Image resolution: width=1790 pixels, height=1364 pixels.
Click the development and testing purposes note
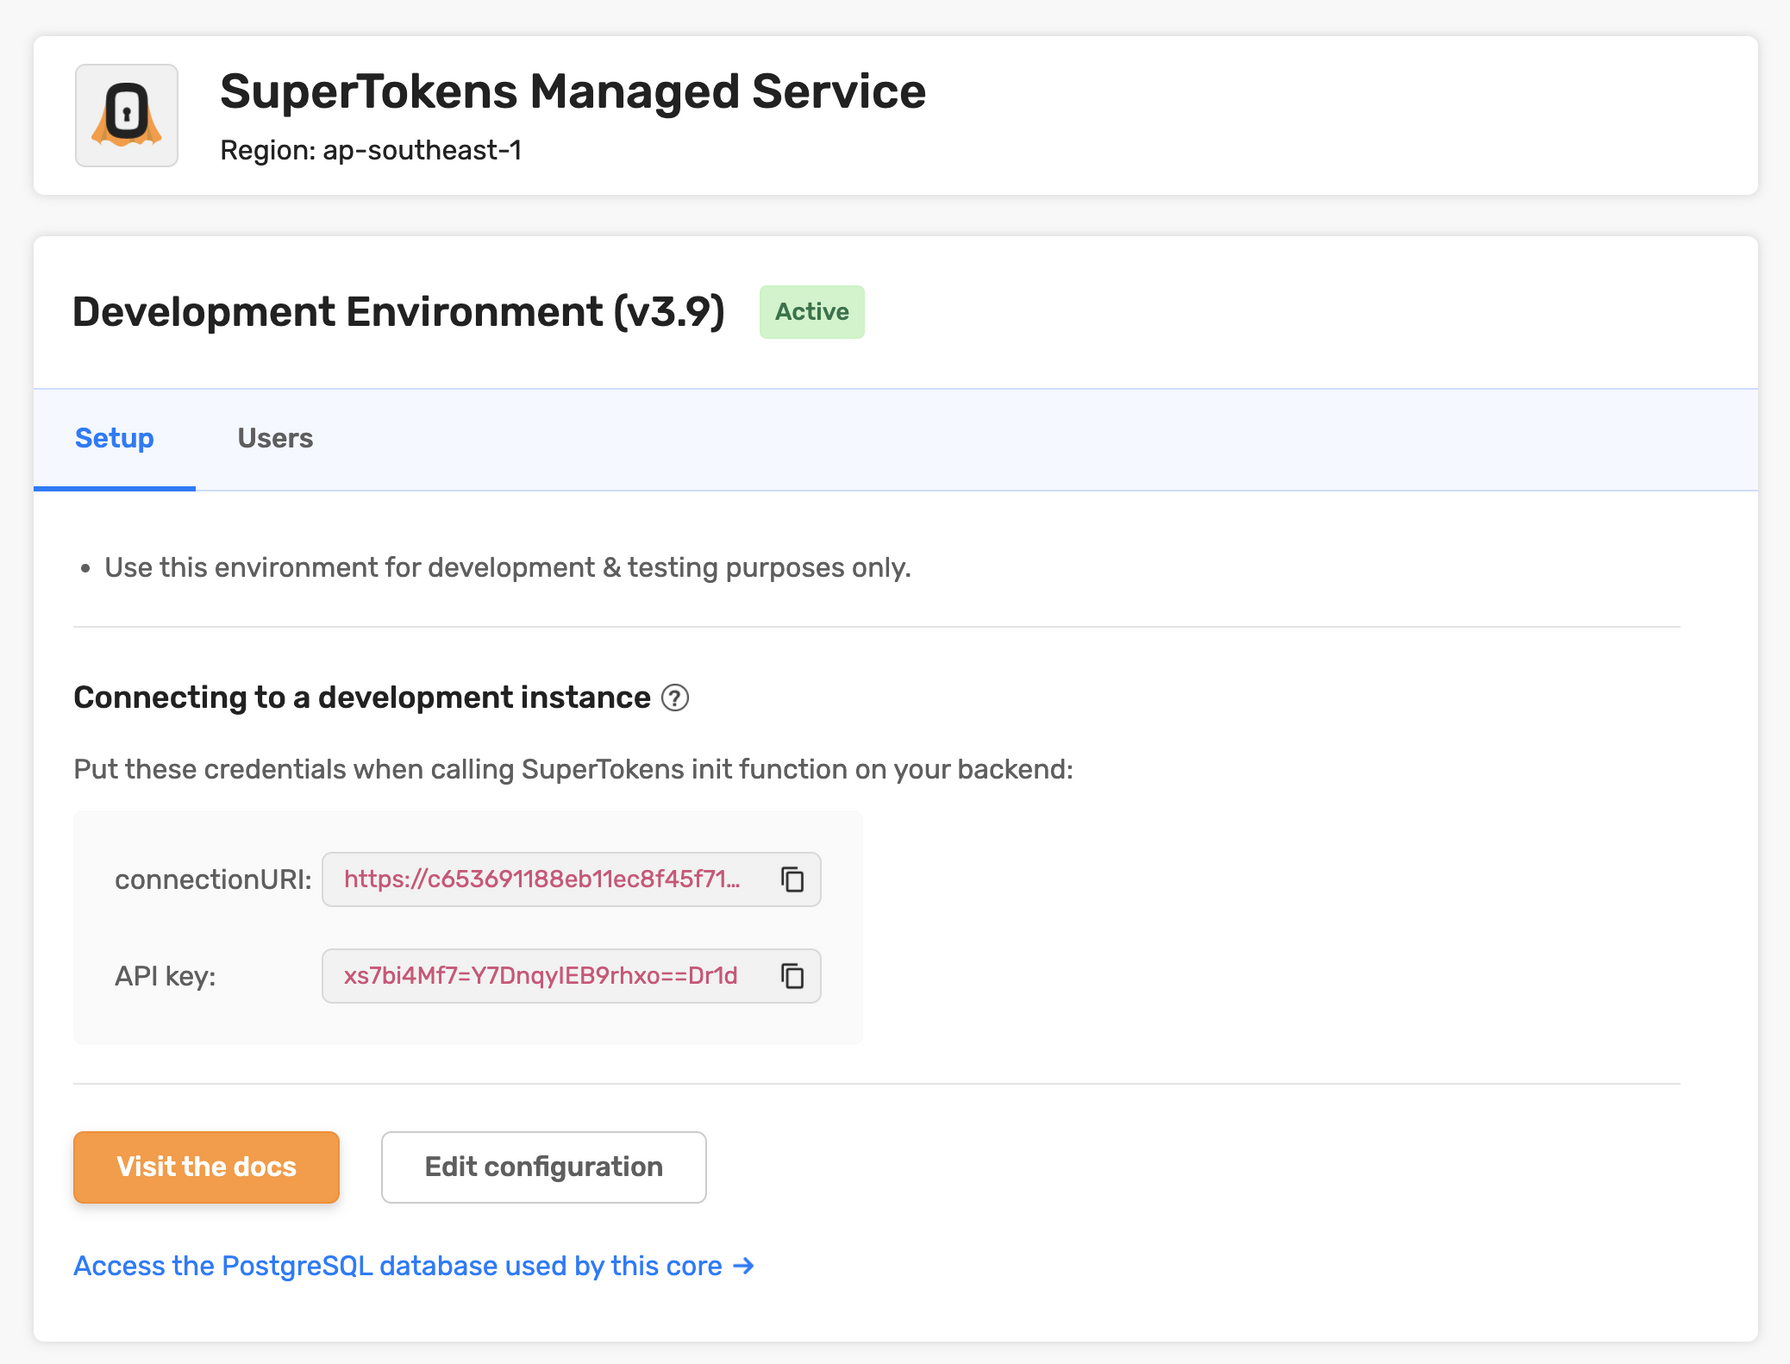click(x=507, y=568)
